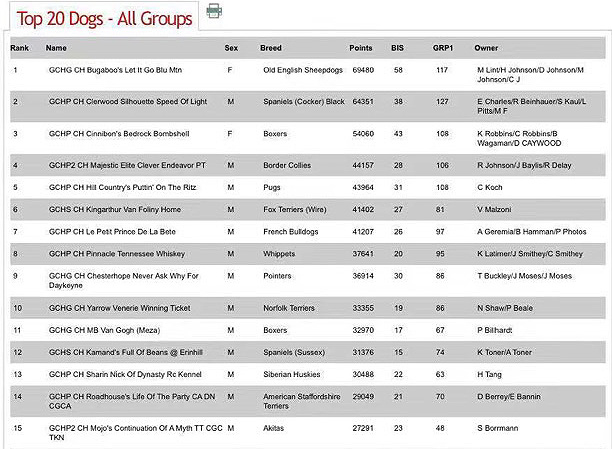The width and height of the screenshot is (612, 449).
Task: Open the Top 20 Dogs - All Groups tab
Action: (x=104, y=18)
